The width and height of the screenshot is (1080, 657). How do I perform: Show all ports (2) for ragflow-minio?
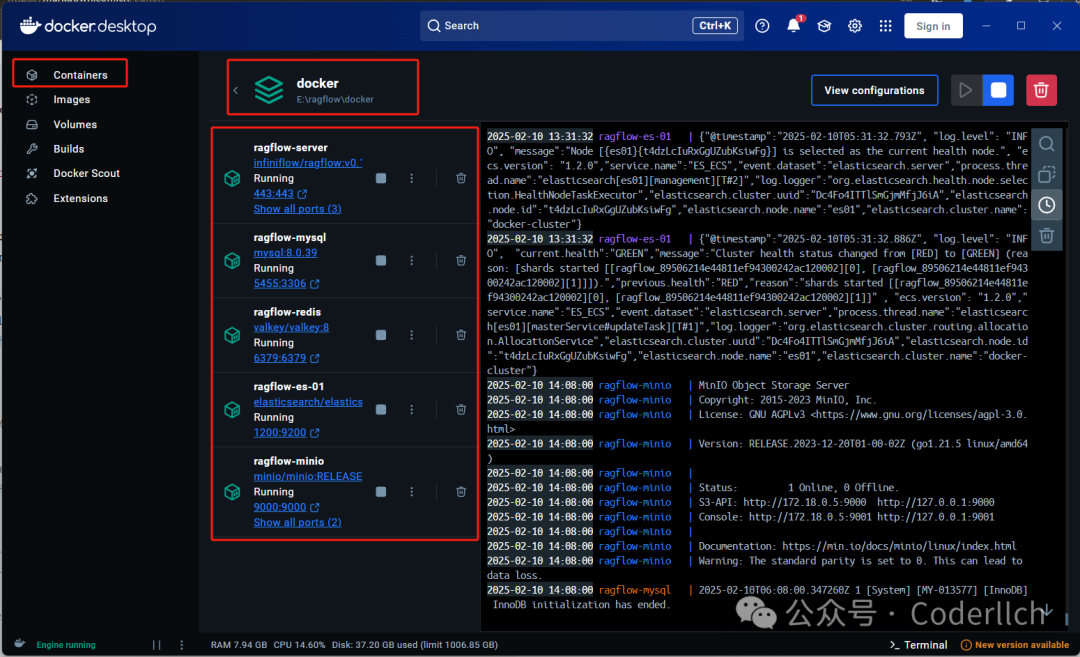click(297, 523)
